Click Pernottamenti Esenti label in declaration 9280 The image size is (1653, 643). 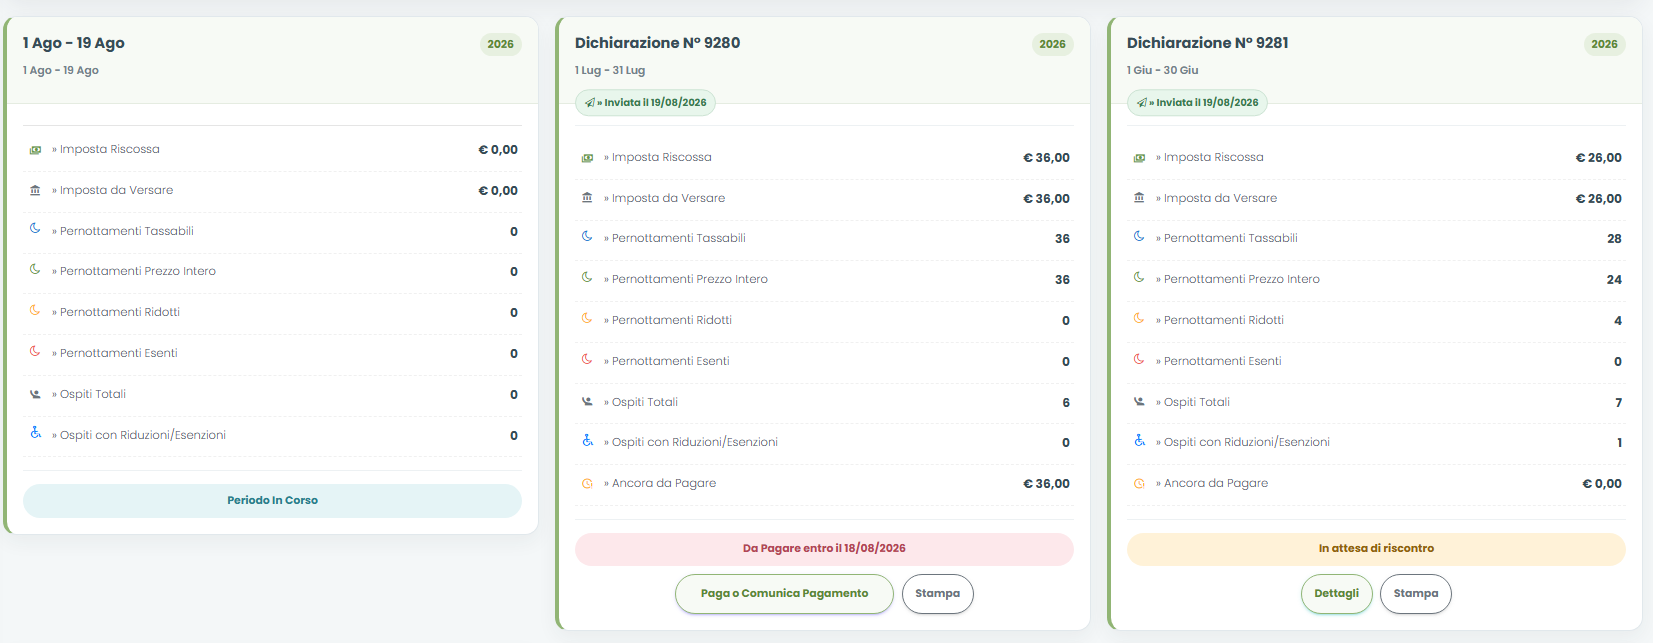(667, 361)
